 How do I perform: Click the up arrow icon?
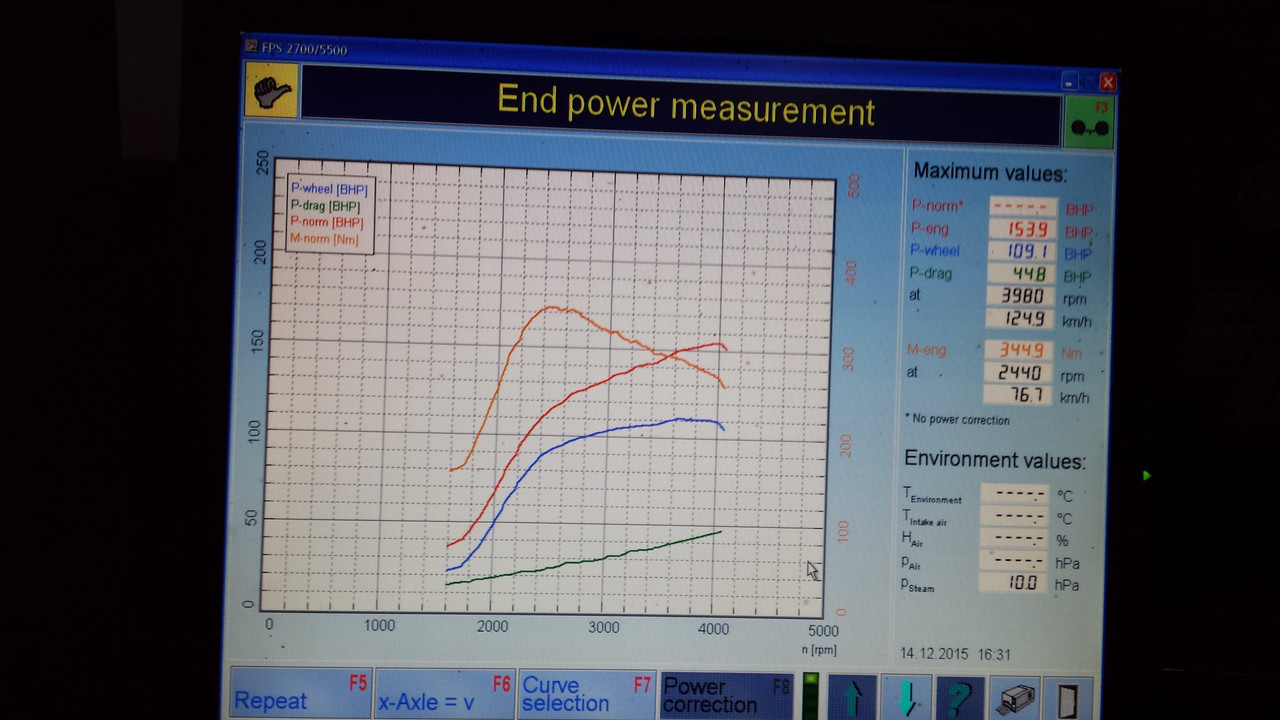click(852, 697)
